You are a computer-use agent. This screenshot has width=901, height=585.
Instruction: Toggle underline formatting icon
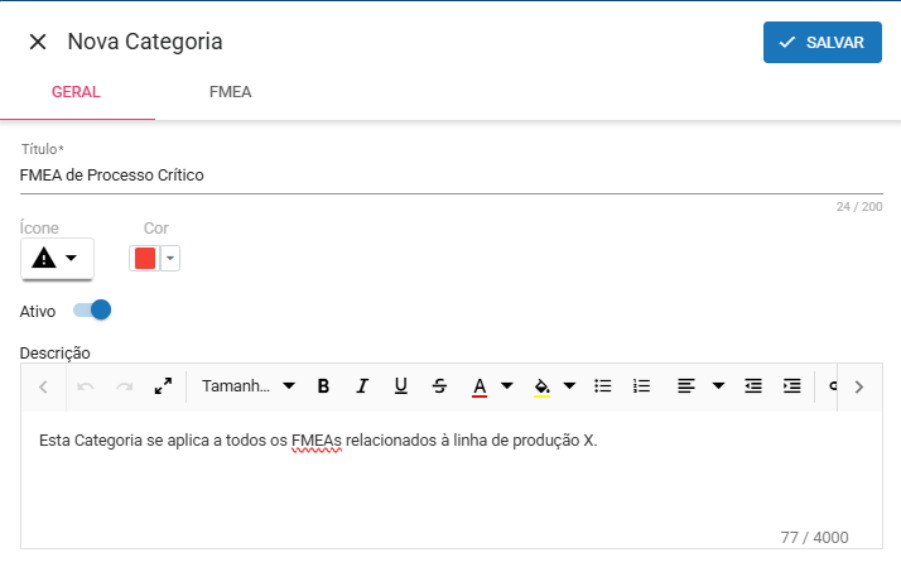tap(401, 386)
